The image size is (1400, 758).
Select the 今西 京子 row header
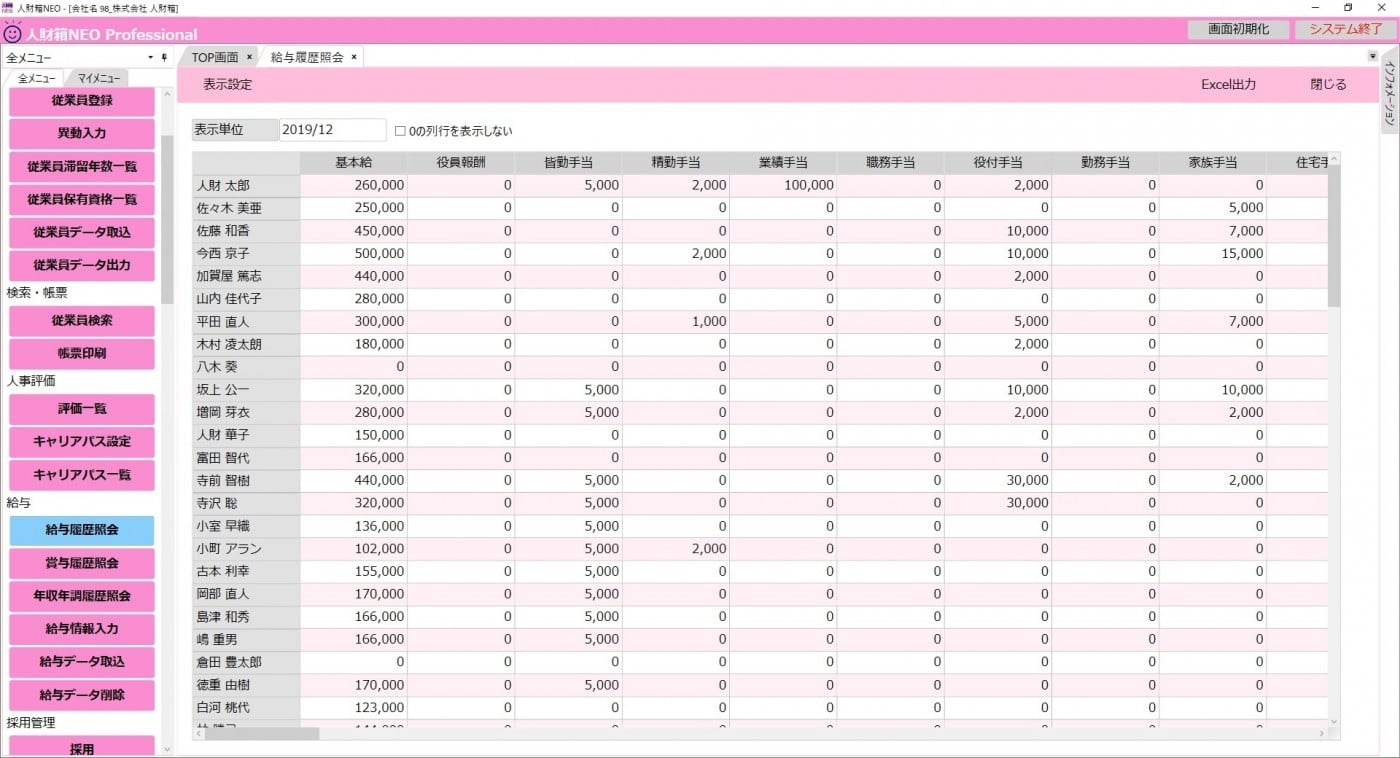pos(246,254)
